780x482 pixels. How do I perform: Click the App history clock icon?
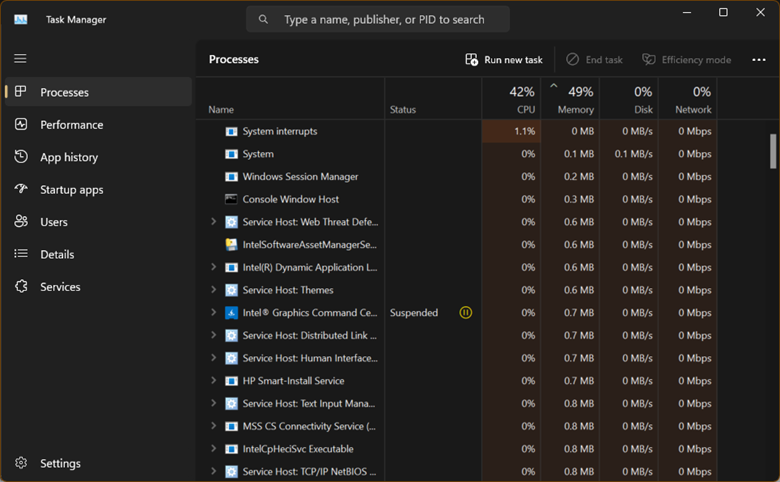21,157
